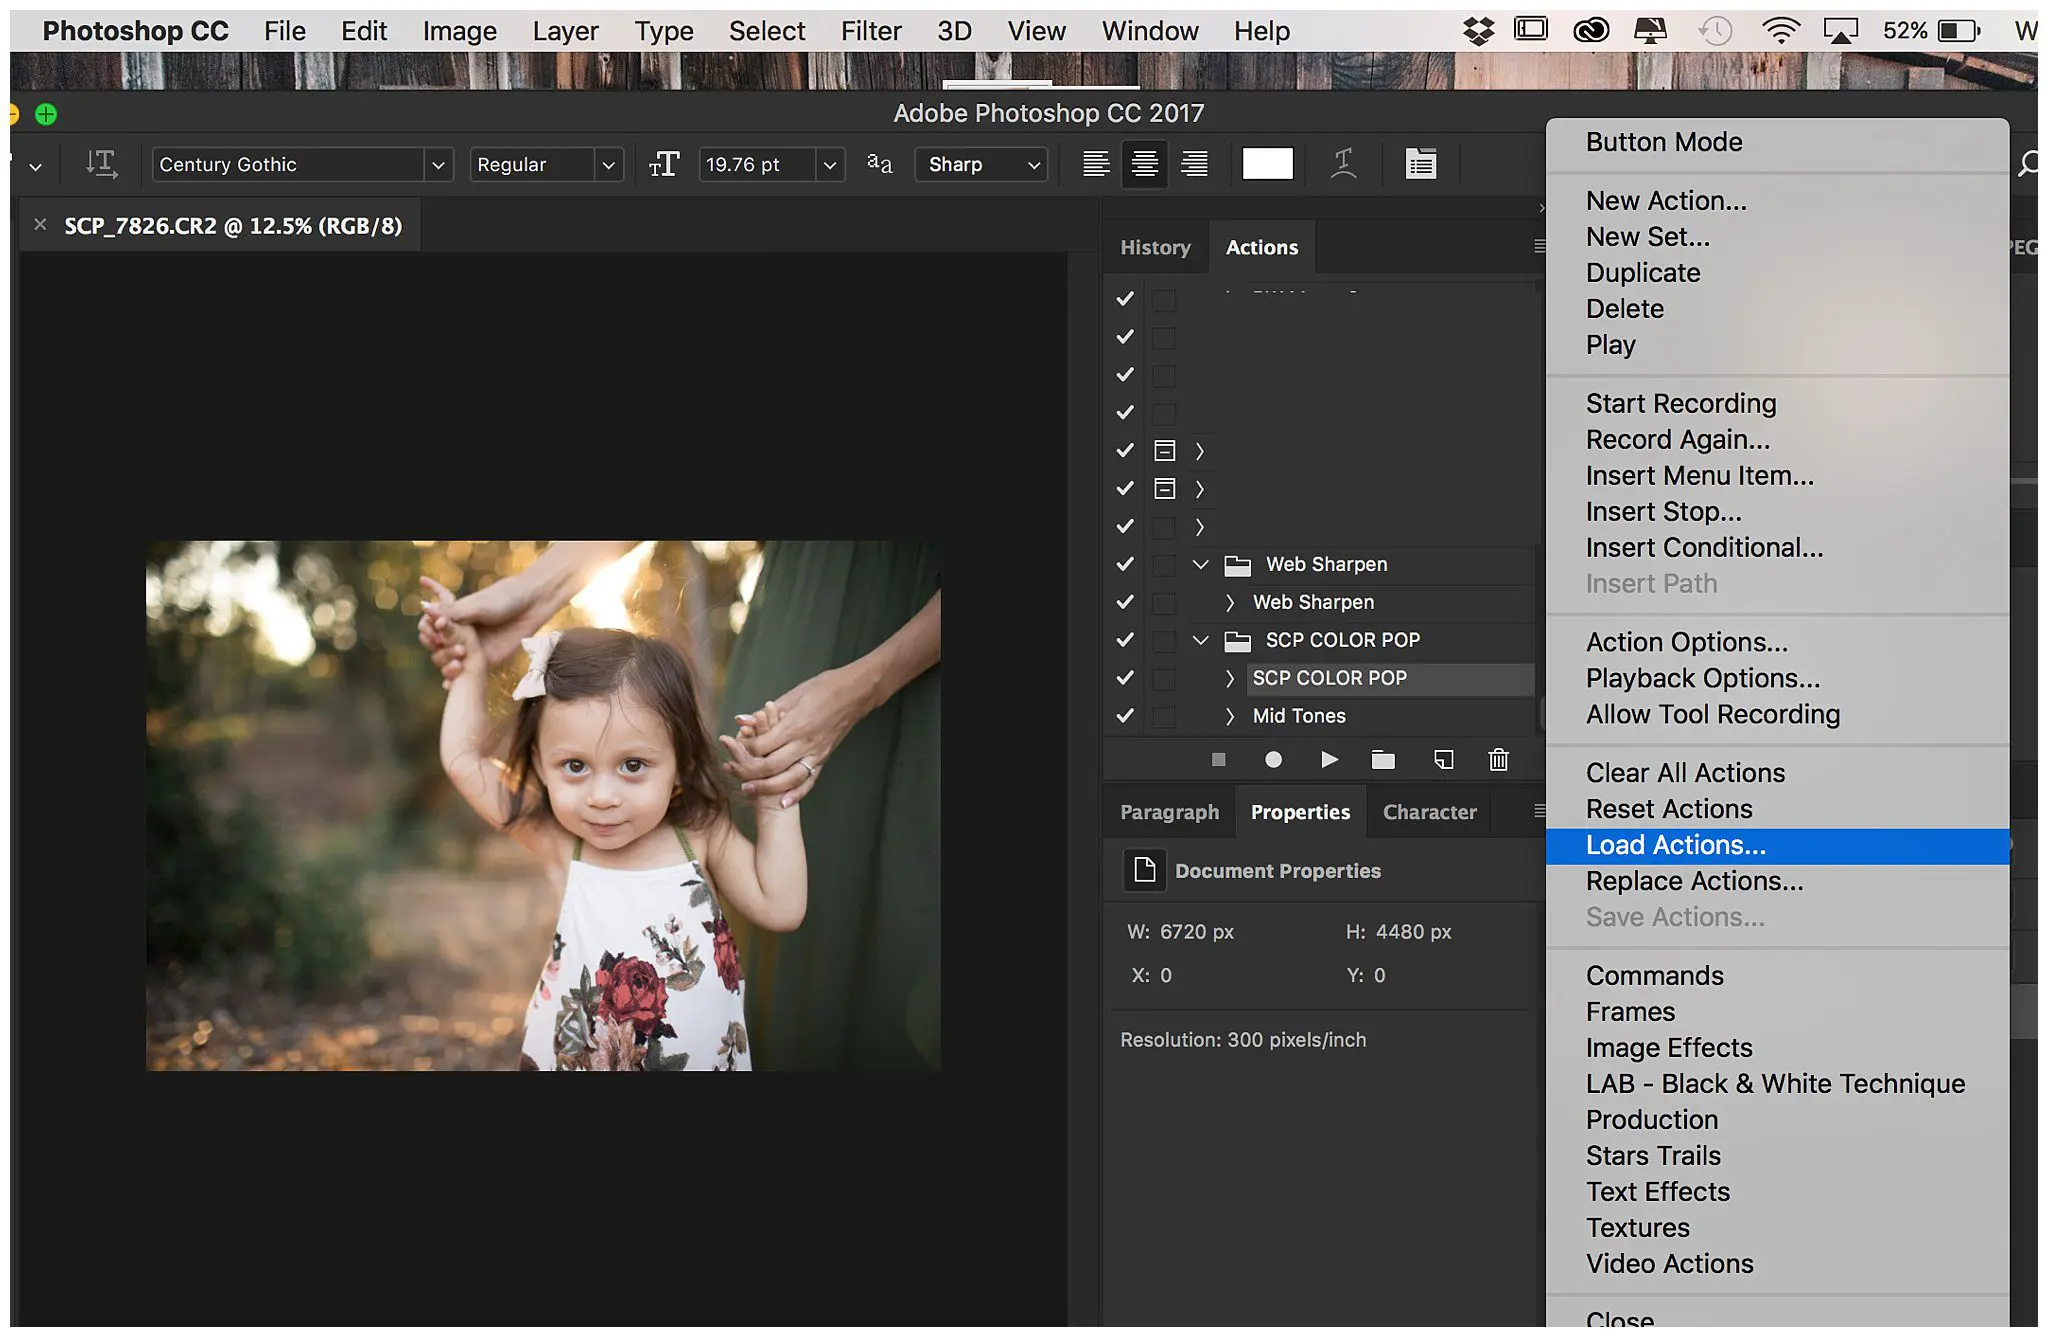Click the Properties panel tab
This screenshot has width=2048, height=1337.
pyautogui.click(x=1297, y=810)
